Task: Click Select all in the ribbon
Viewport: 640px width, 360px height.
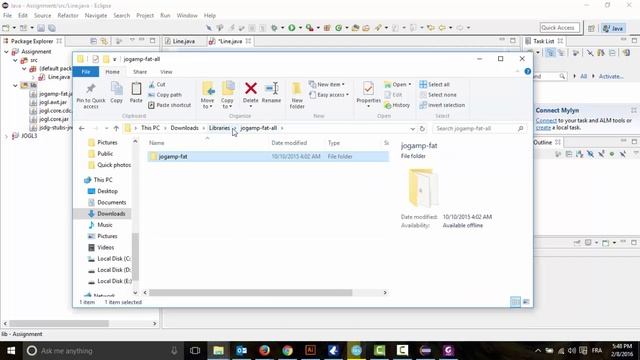Action: coord(434,84)
